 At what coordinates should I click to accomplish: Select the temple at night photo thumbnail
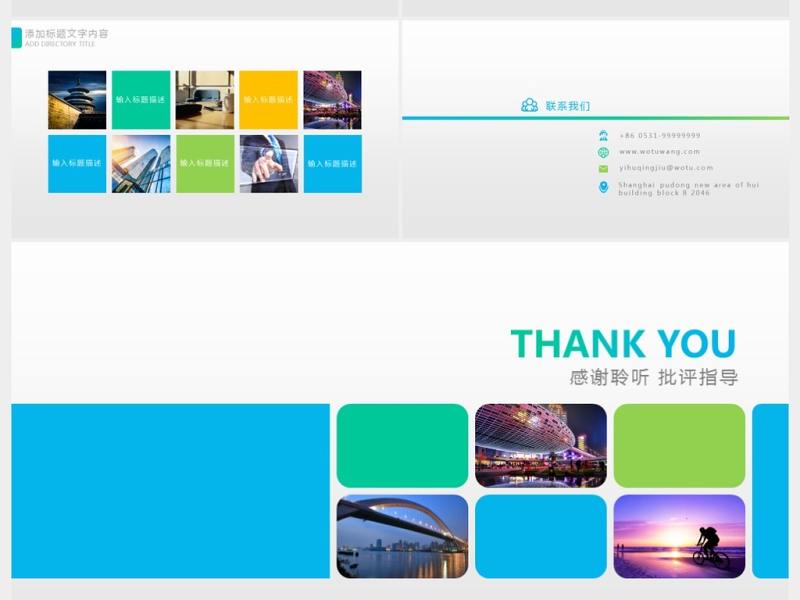77,100
